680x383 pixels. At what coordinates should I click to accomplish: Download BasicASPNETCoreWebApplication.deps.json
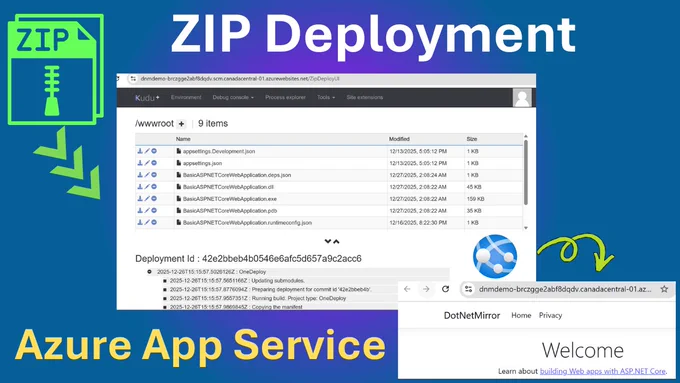[140, 175]
